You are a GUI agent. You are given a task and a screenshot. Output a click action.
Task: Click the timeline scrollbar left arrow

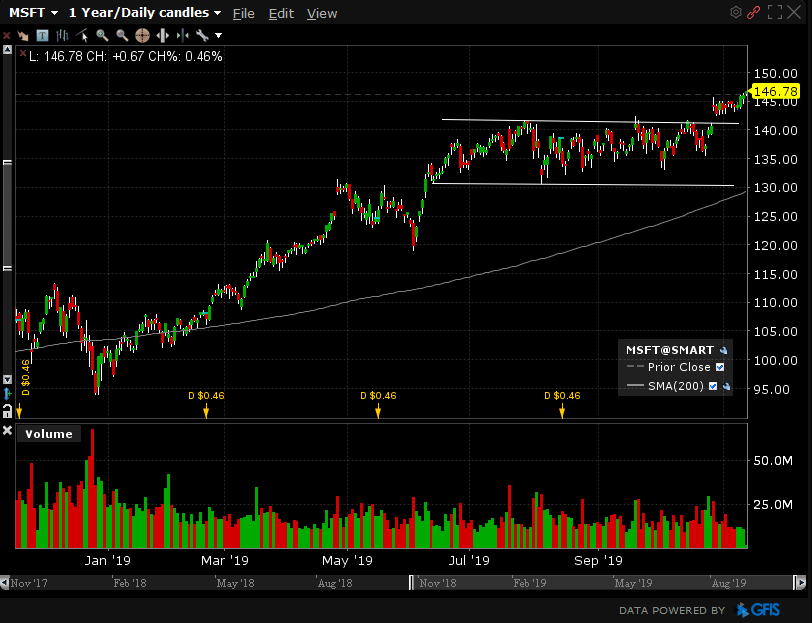click(5, 583)
